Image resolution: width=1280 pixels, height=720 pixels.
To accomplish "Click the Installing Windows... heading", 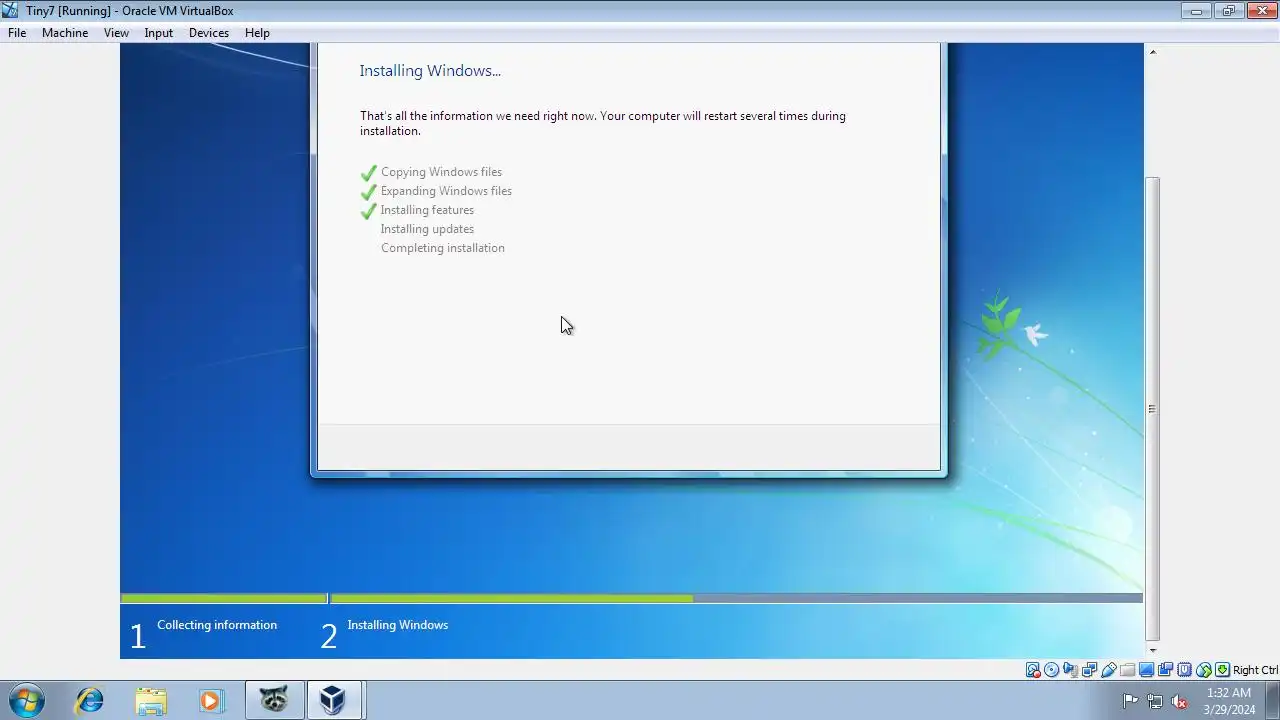I will click(430, 71).
